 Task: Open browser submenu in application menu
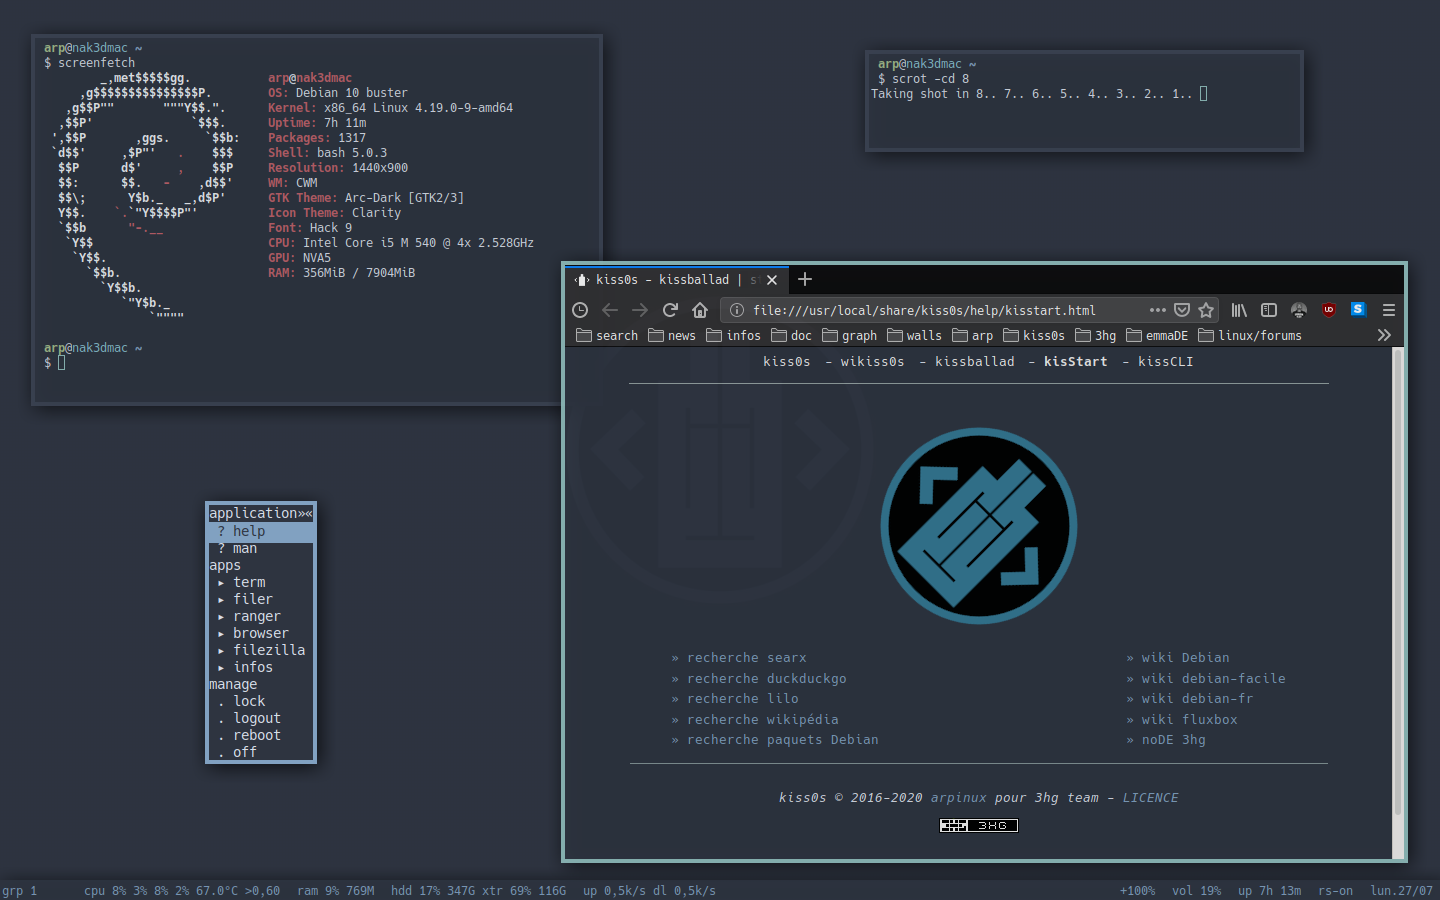click(x=261, y=634)
